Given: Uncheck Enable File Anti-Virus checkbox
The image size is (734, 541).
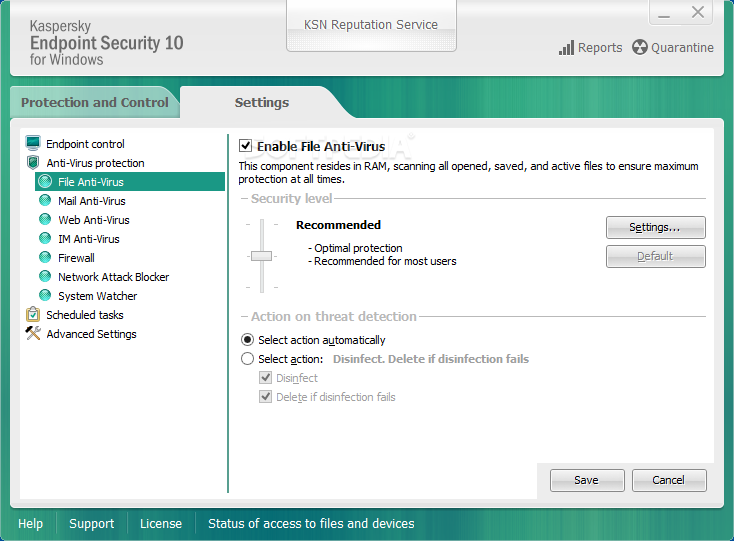Looking at the screenshot, I should [x=245, y=146].
